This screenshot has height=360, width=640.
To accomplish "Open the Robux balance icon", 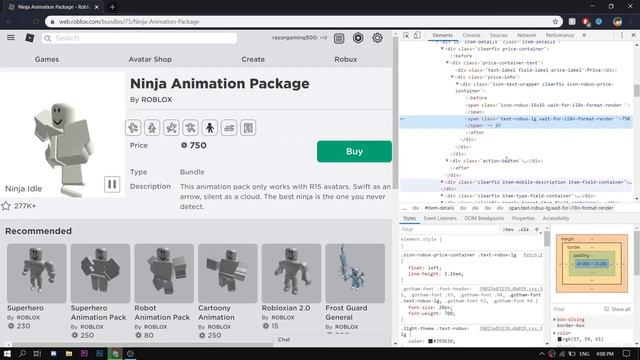I will pyautogui.click(x=358, y=38).
